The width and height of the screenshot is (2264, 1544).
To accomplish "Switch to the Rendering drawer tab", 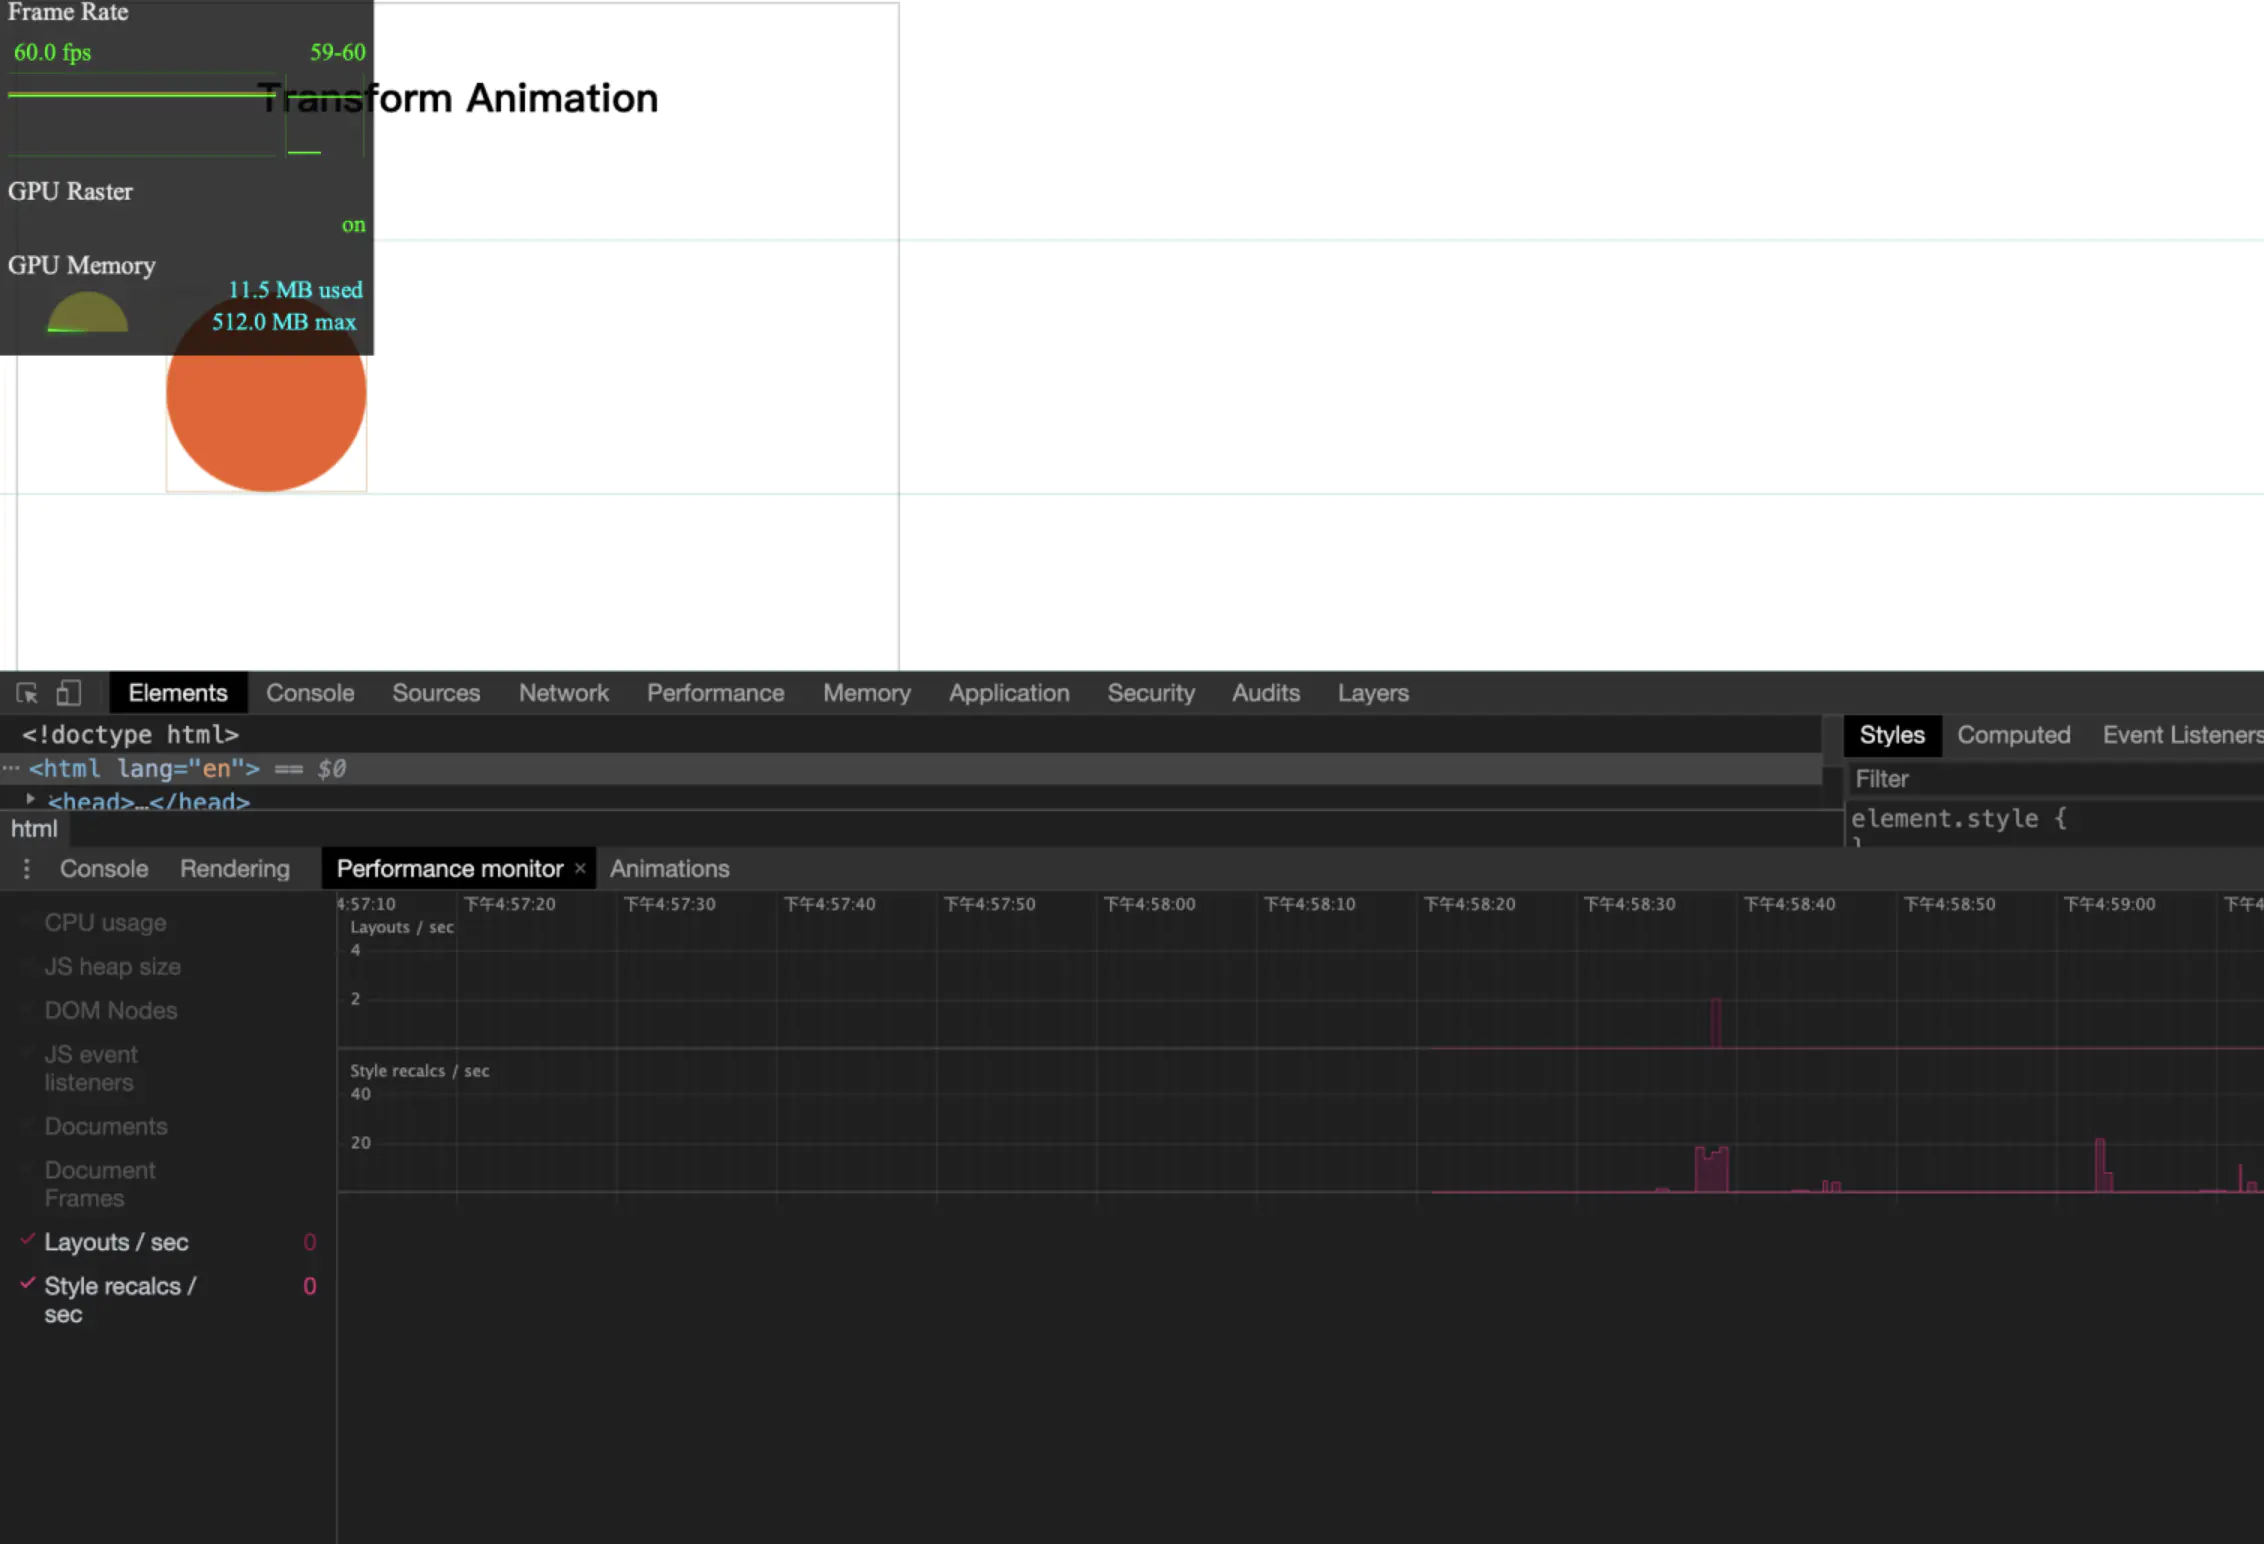I will pos(234,869).
